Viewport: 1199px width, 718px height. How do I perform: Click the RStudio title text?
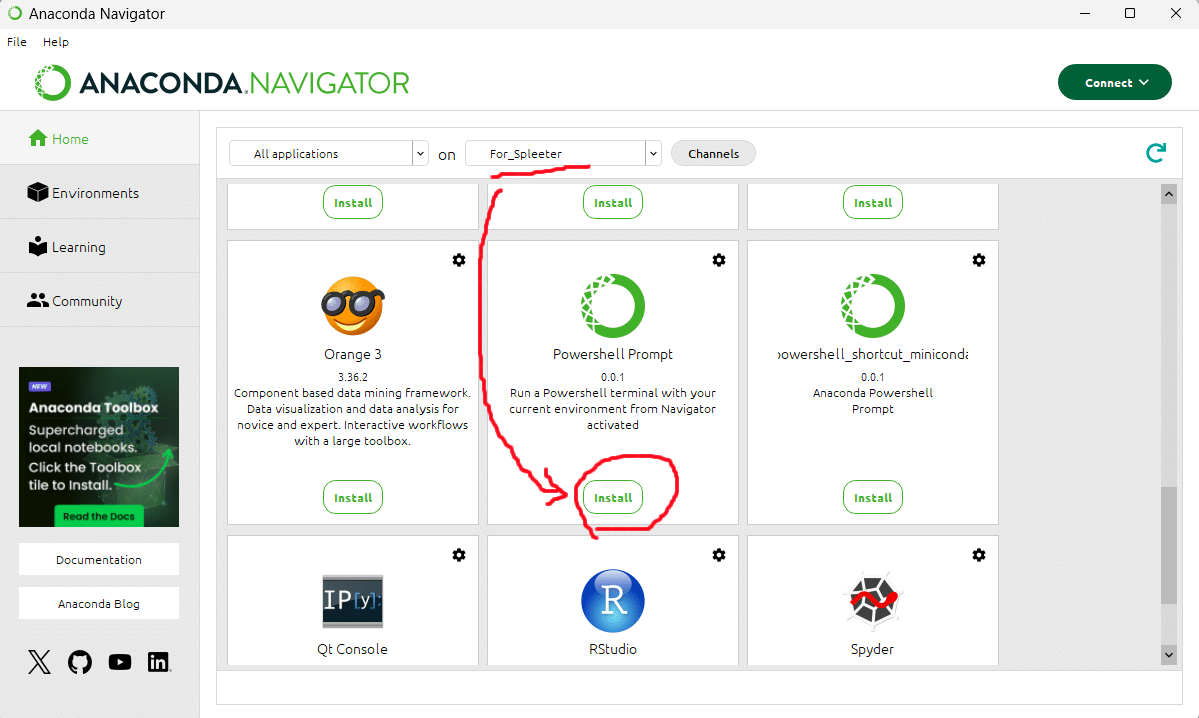612,649
